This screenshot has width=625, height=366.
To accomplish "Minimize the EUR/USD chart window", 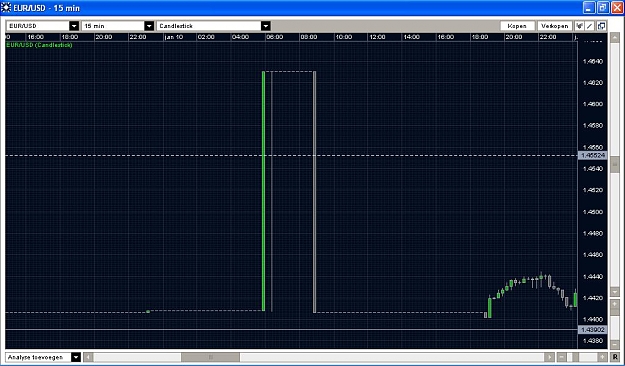I will (x=590, y=8).
